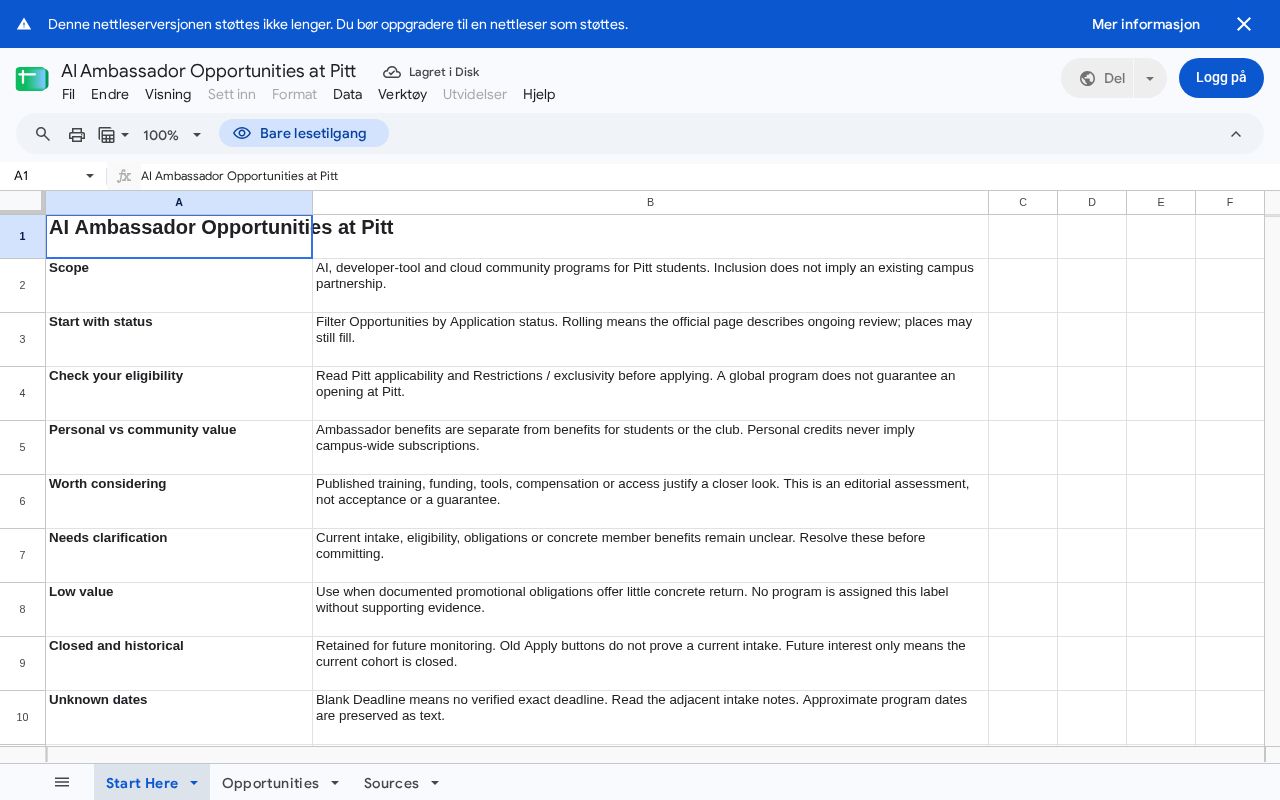Viewport: 1280px width, 800px height.
Task: Click the globe icon on Del button
Action: [x=1088, y=78]
